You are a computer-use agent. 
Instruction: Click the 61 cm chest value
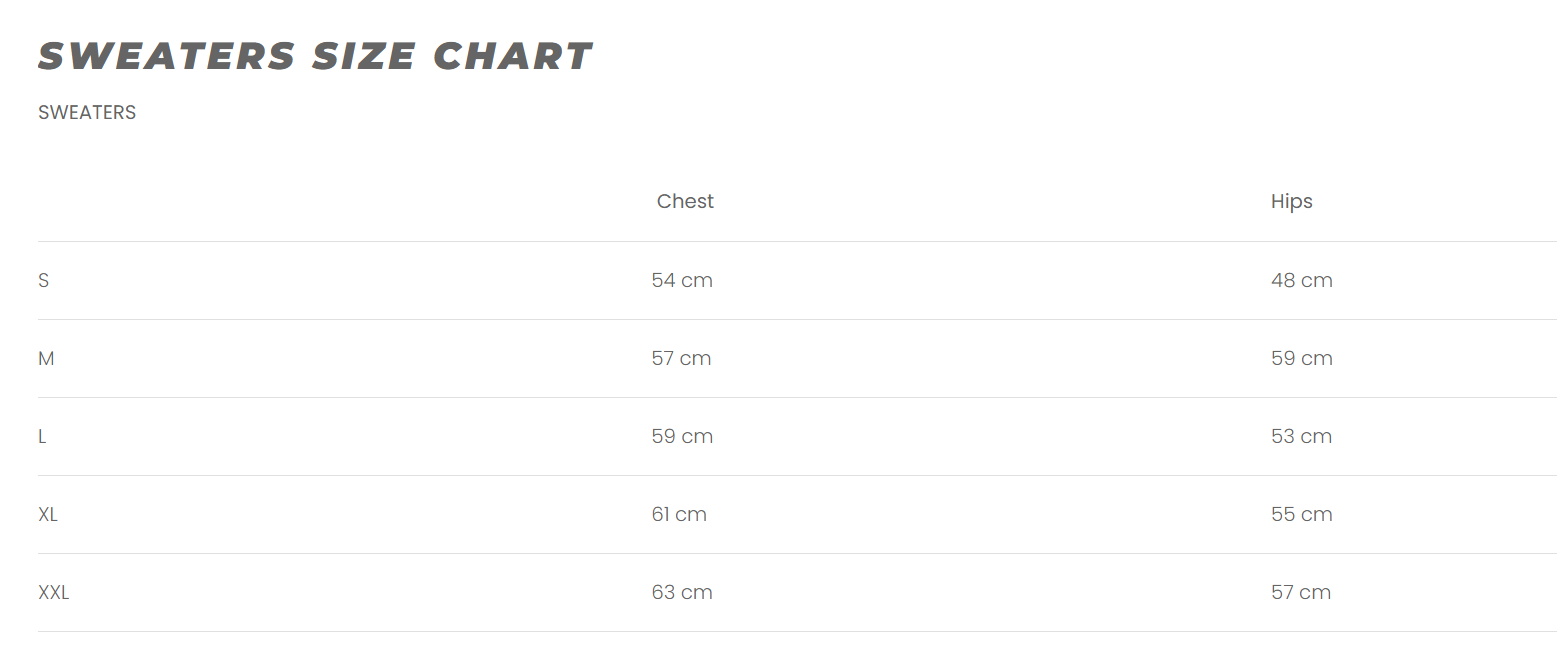[x=679, y=515]
